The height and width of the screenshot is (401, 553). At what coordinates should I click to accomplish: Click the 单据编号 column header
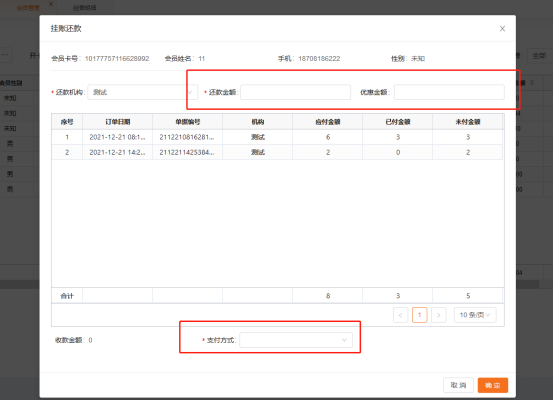[188, 122]
